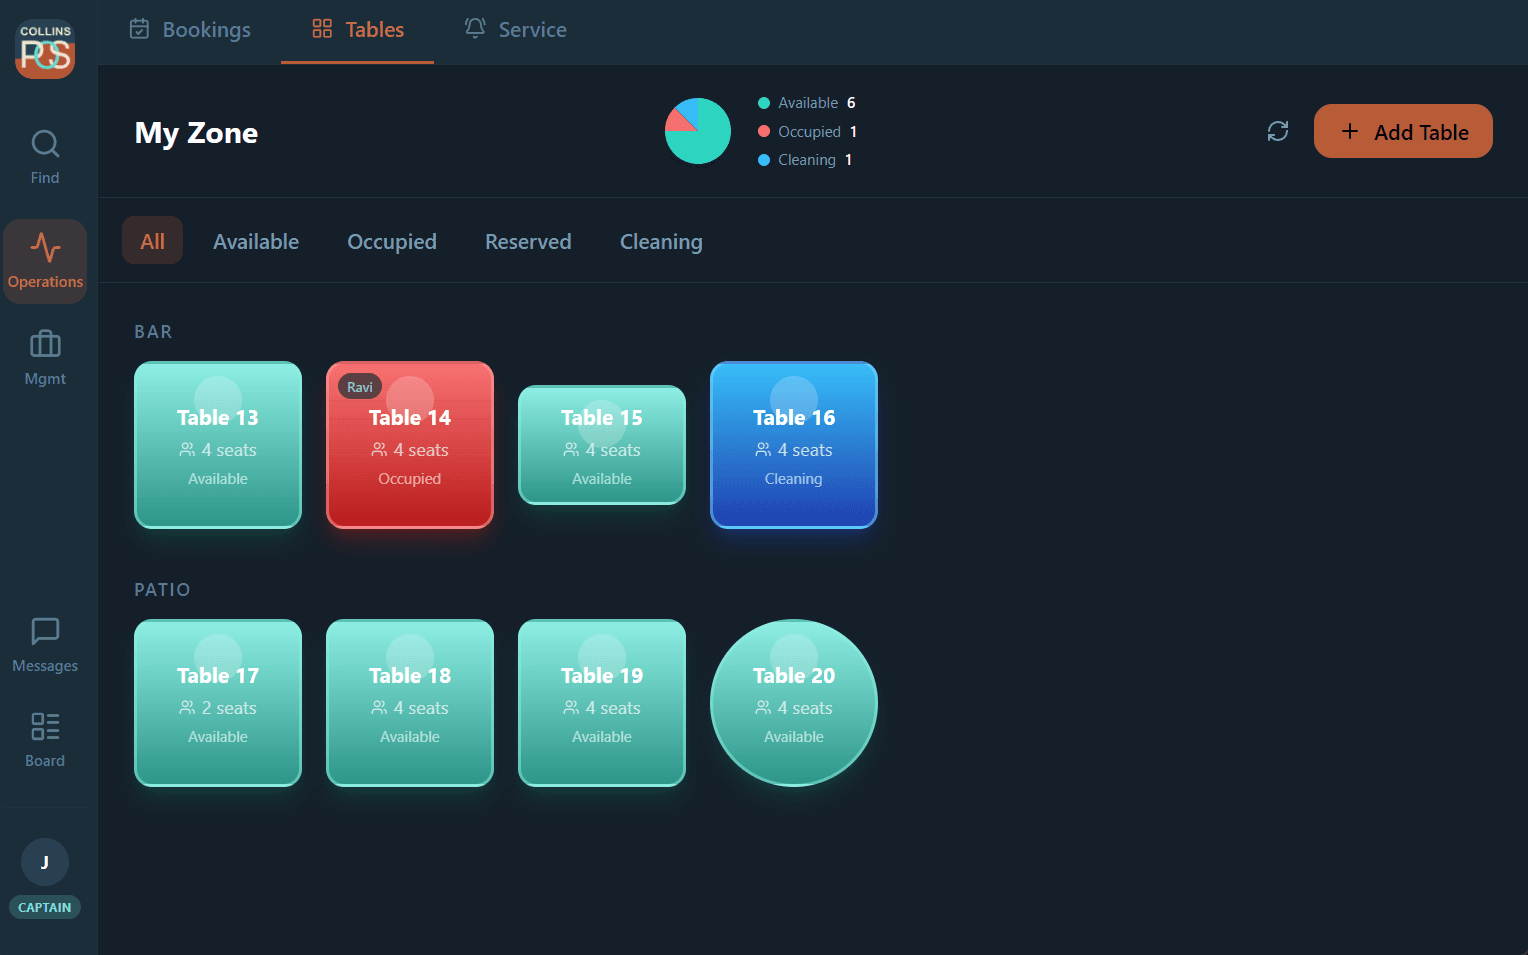Open Table 13 card
This screenshot has width=1528, height=955.
(x=218, y=445)
